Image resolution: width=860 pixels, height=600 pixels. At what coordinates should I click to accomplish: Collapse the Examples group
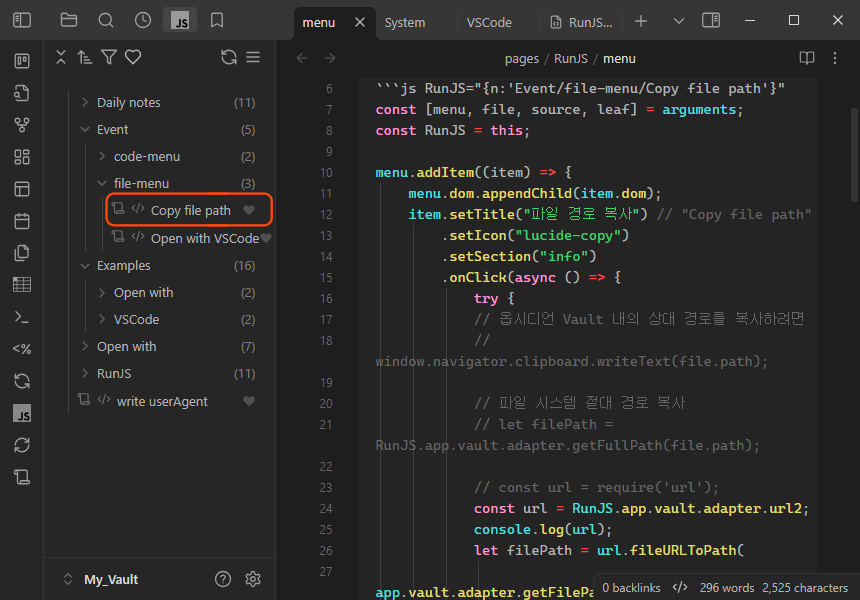pos(85,265)
